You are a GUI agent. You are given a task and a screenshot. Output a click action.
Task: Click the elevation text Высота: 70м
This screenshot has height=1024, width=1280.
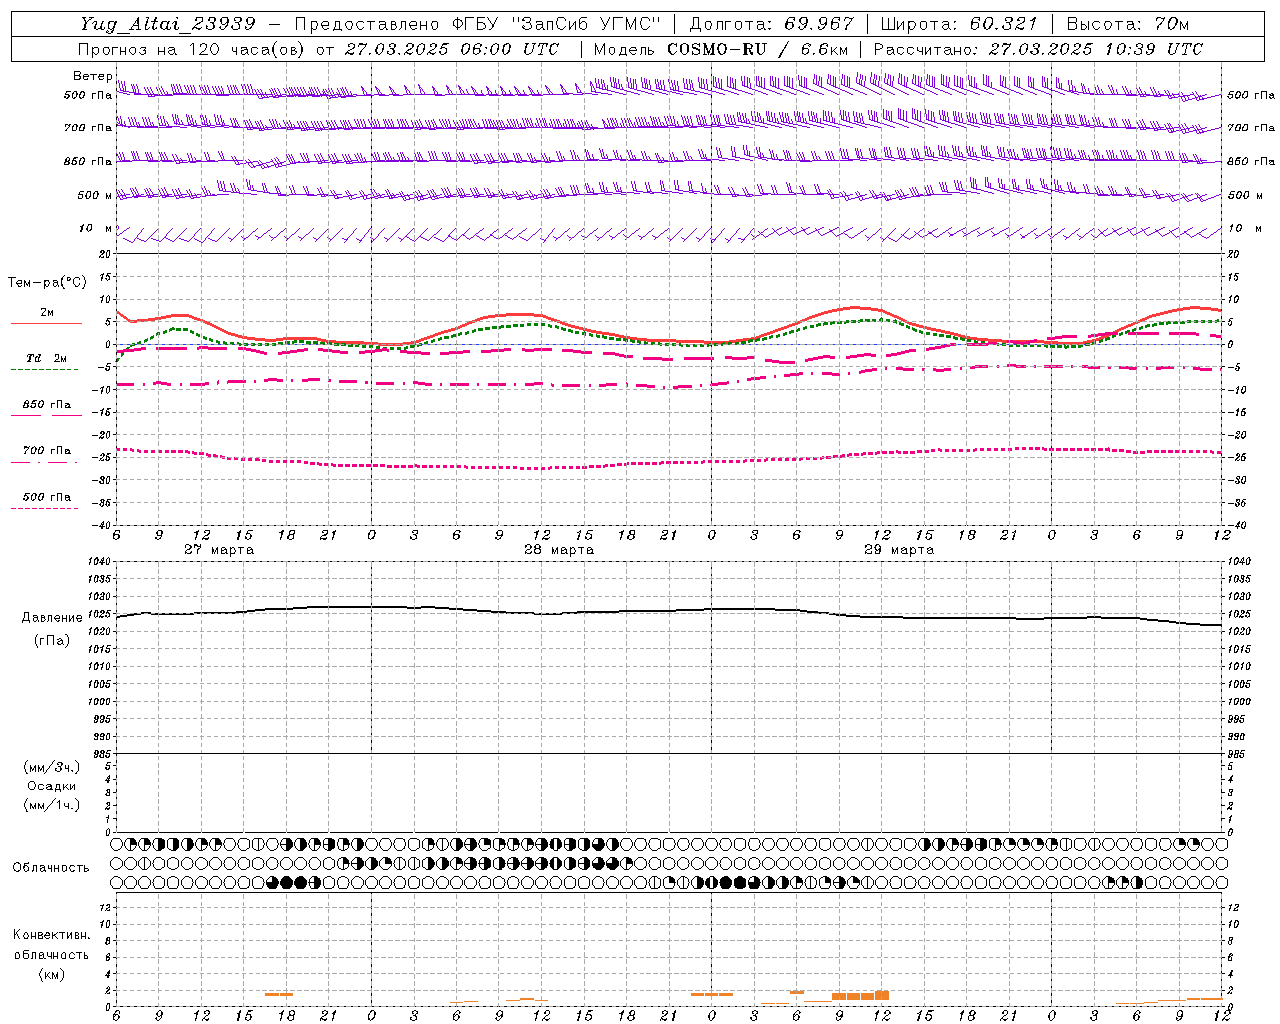(1128, 24)
